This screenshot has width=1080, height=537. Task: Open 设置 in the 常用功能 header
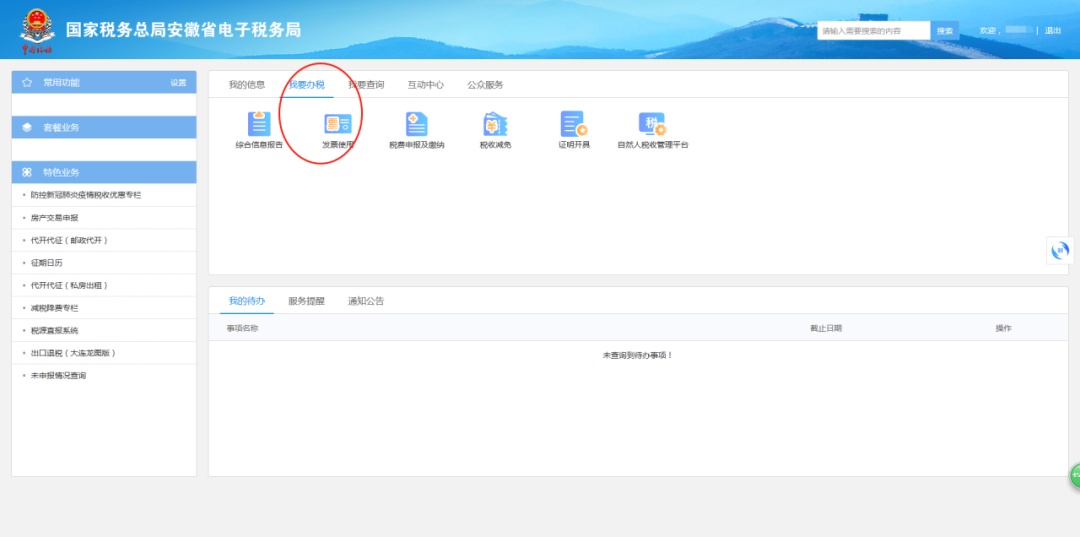coord(178,83)
